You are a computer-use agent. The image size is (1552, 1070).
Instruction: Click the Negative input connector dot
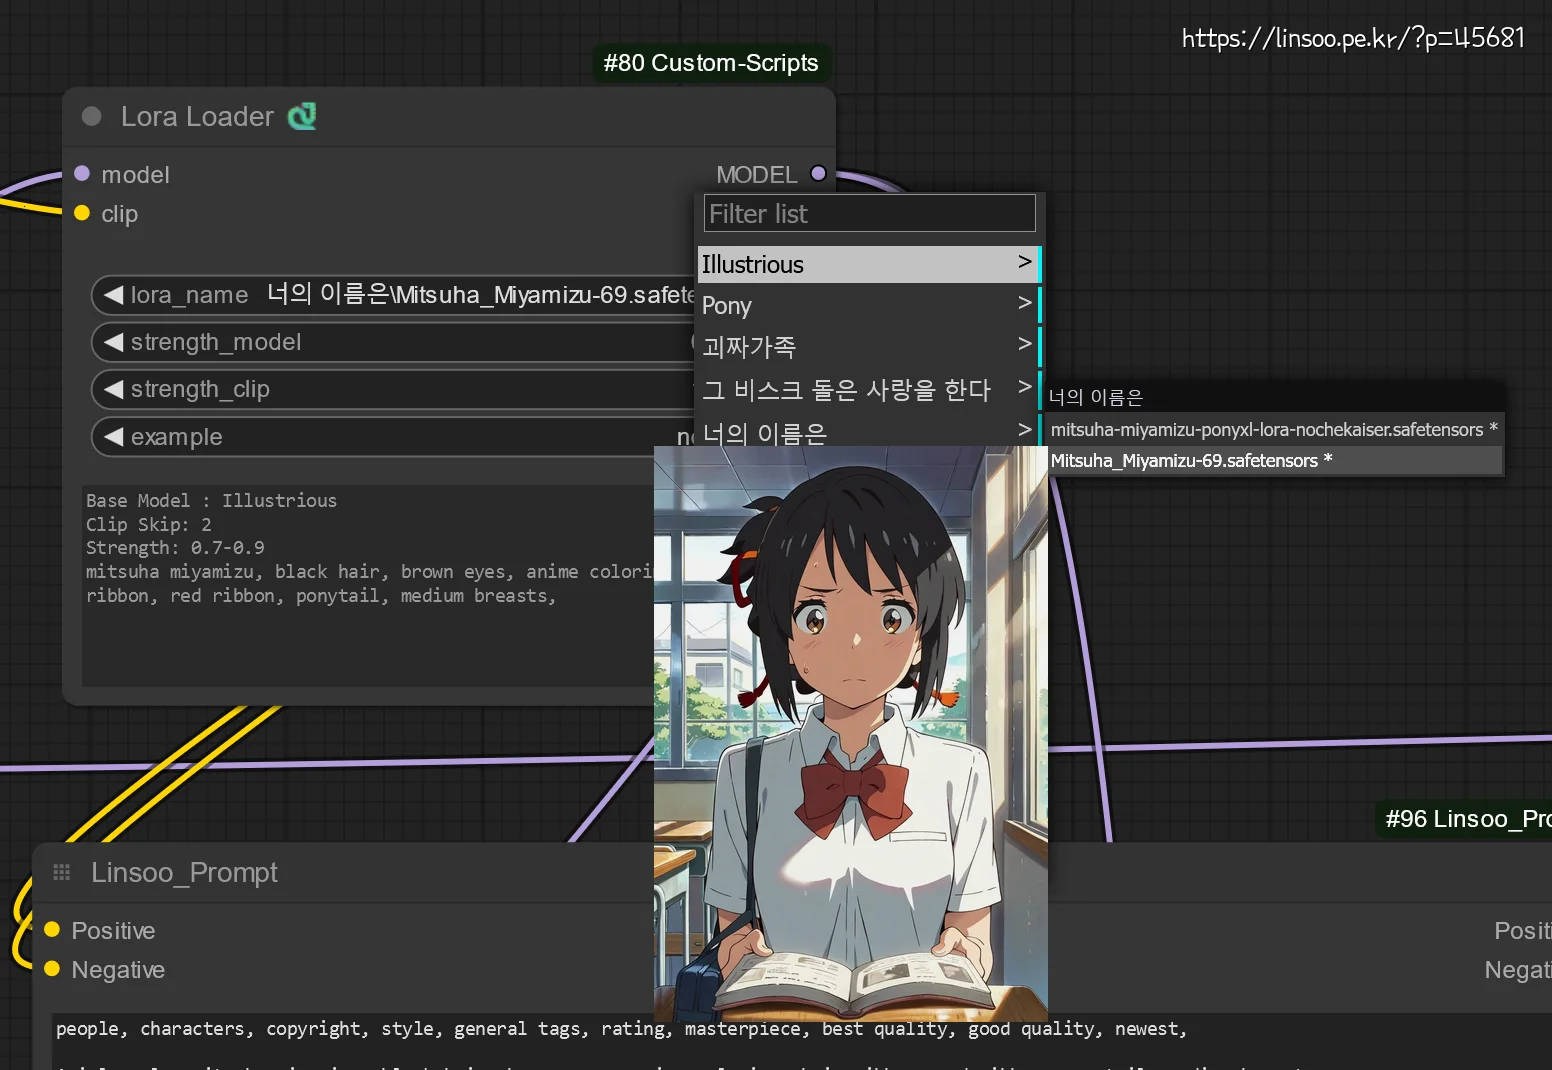[x=52, y=968]
